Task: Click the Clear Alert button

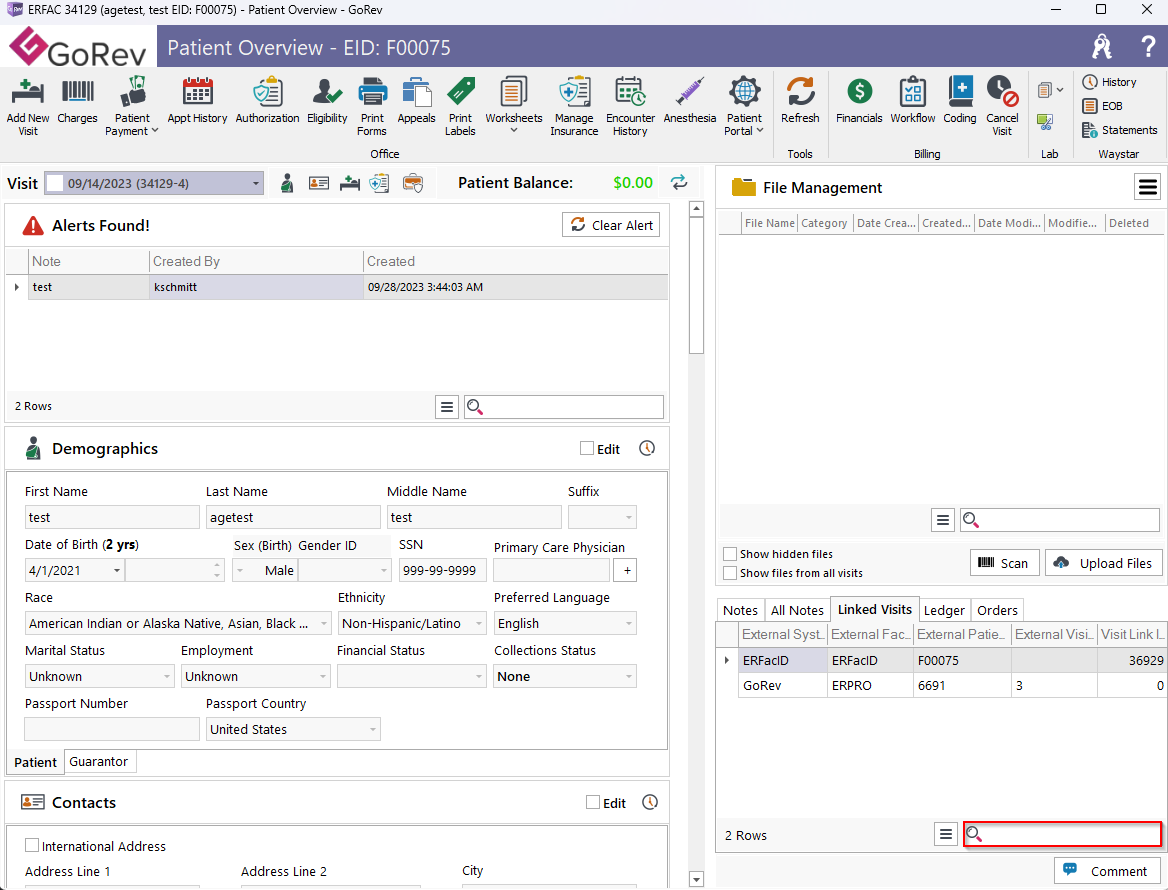Action: click(x=611, y=225)
